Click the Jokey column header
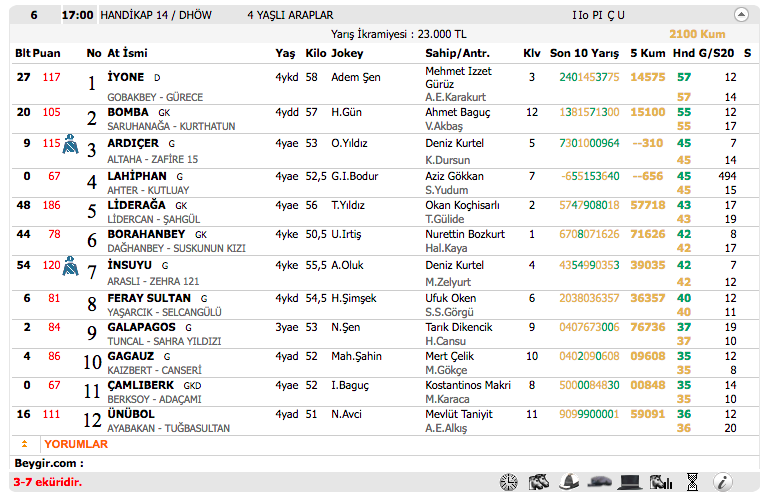Image resolution: width=766 pixels, height=497 pixels. (x=347, y=52)
